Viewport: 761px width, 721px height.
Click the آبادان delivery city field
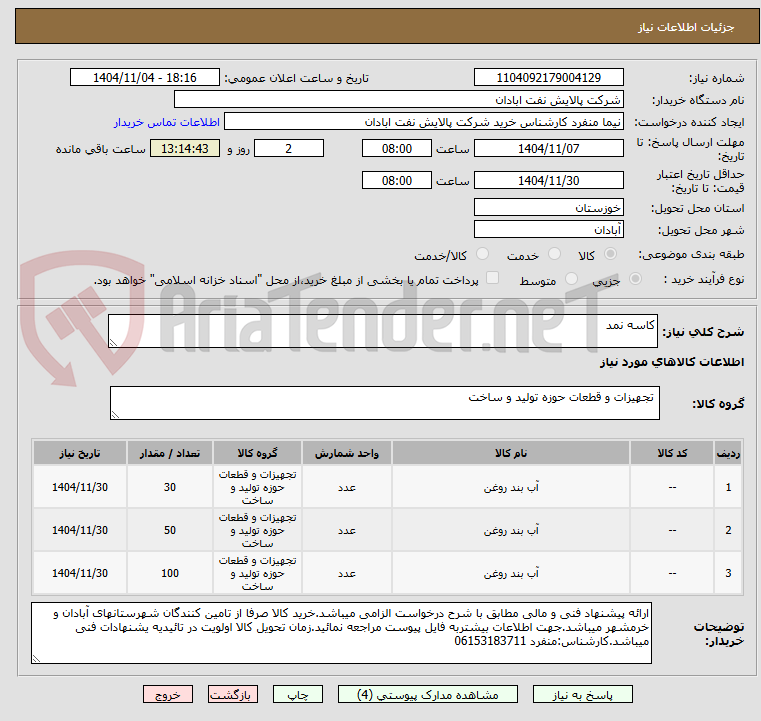click(548, 230)
